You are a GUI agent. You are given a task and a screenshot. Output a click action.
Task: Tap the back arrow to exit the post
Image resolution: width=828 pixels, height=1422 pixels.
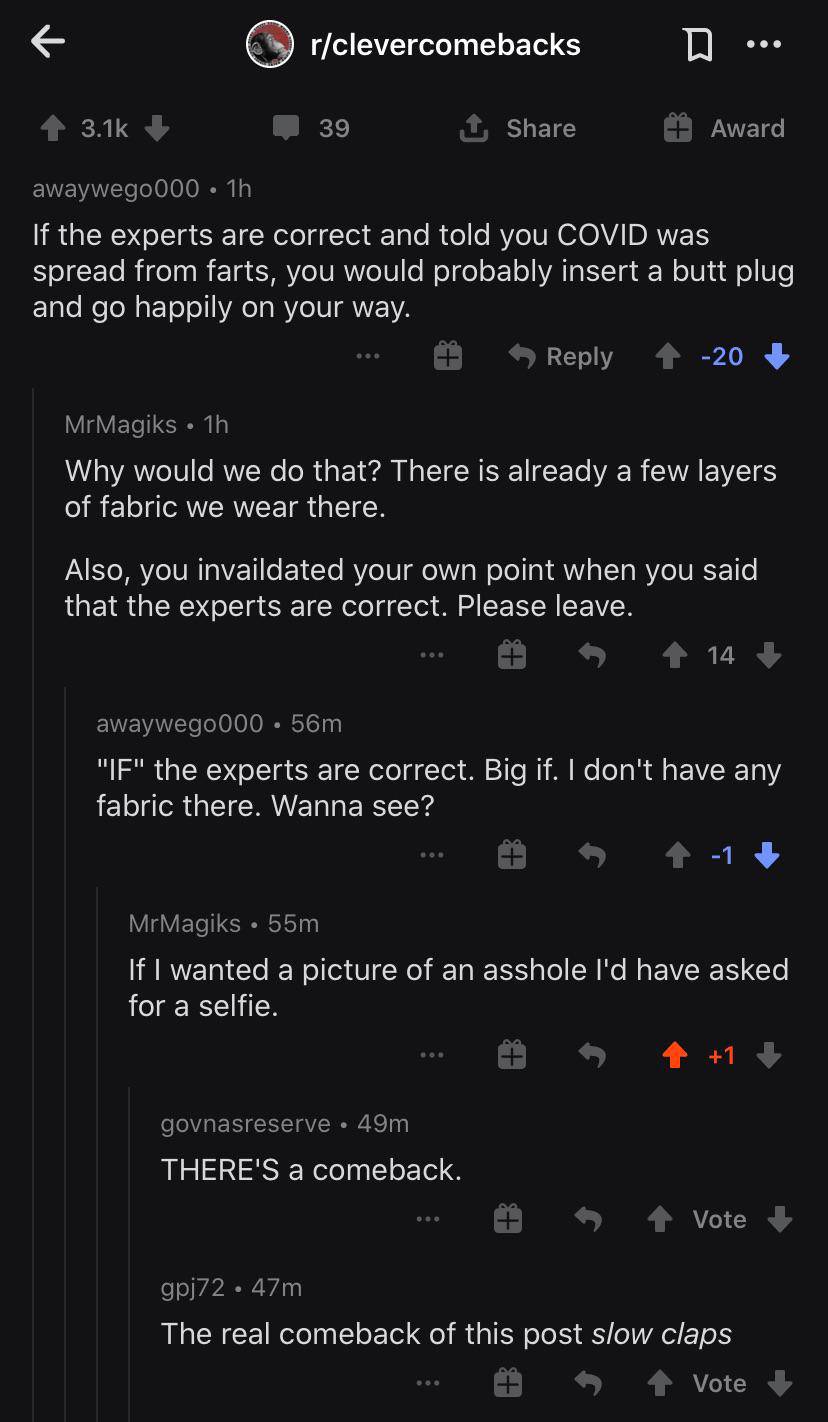47,42
